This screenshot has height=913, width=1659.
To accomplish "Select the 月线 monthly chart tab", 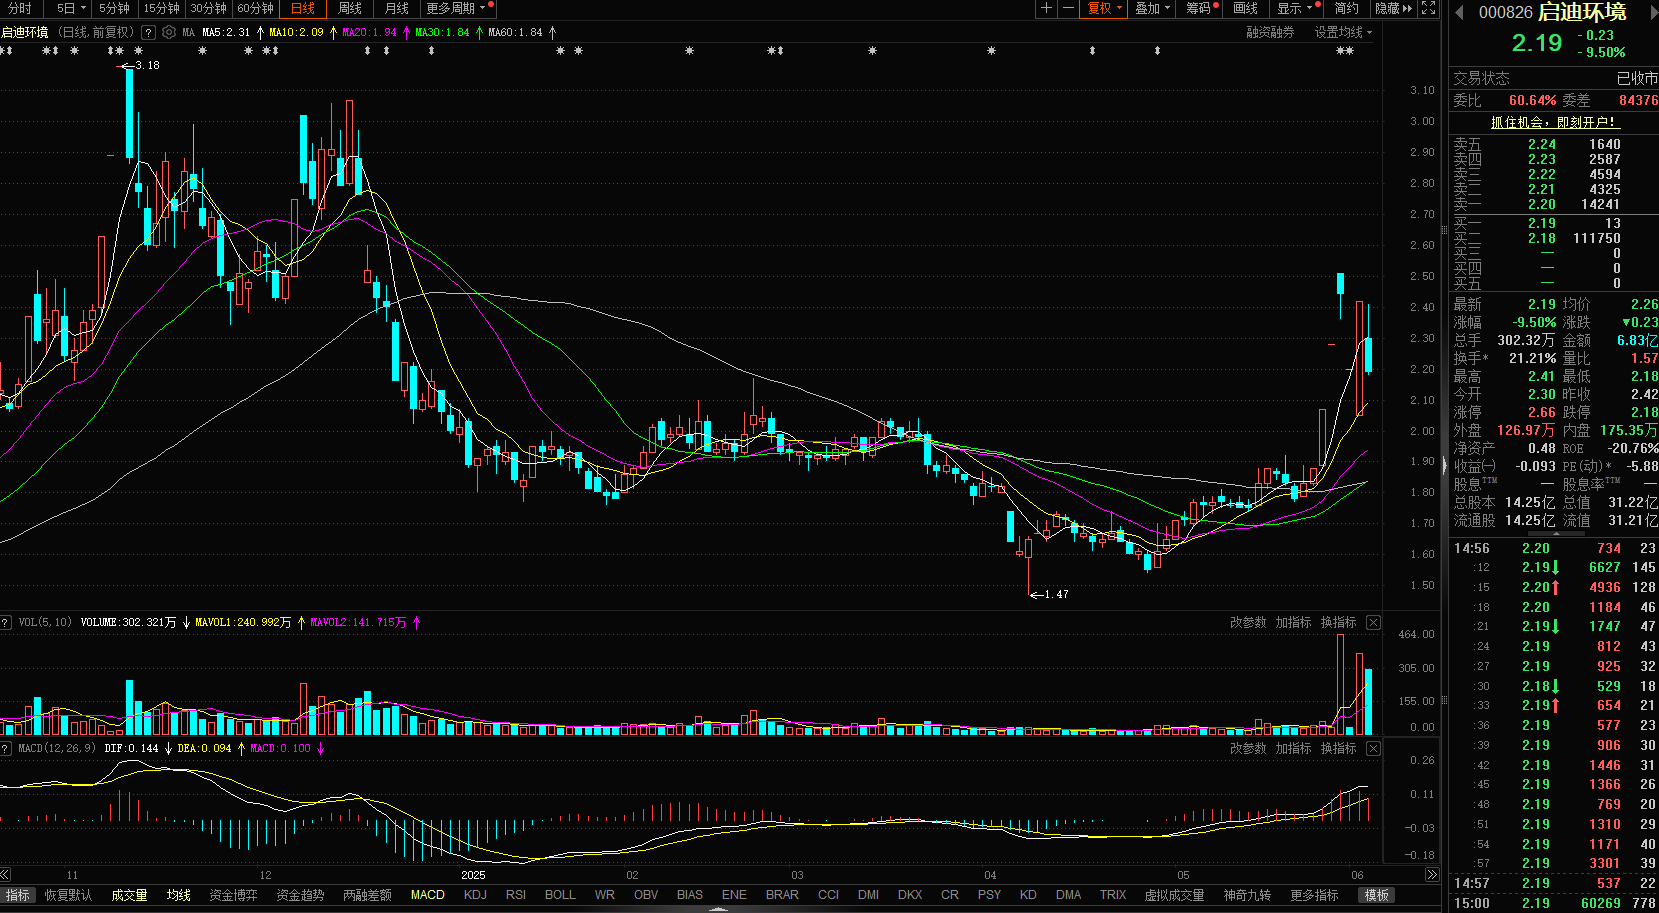I will [397, 8].
